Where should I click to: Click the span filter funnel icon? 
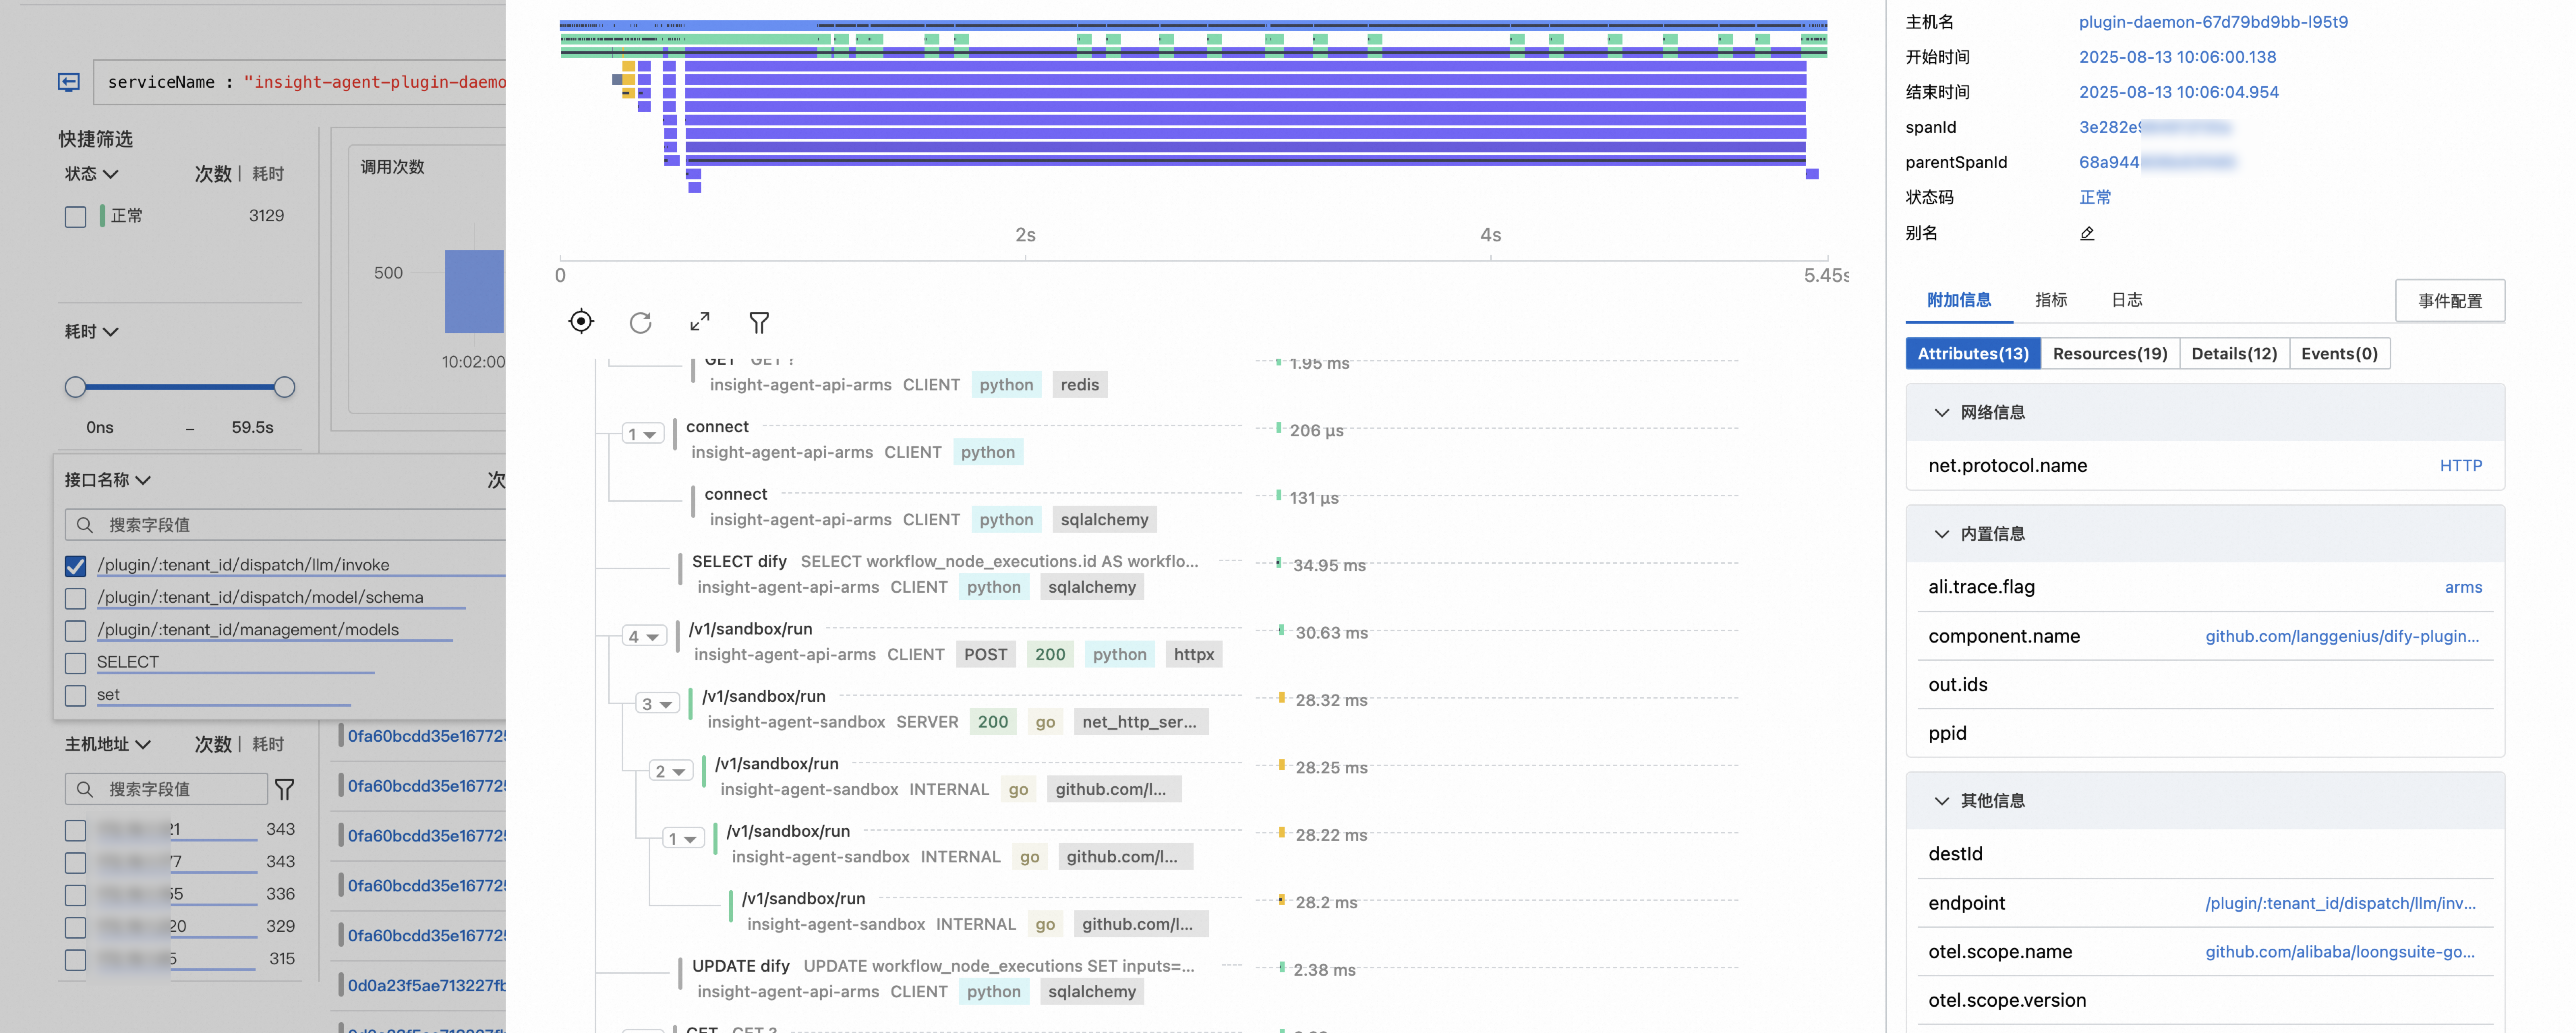tap(759, 322)
